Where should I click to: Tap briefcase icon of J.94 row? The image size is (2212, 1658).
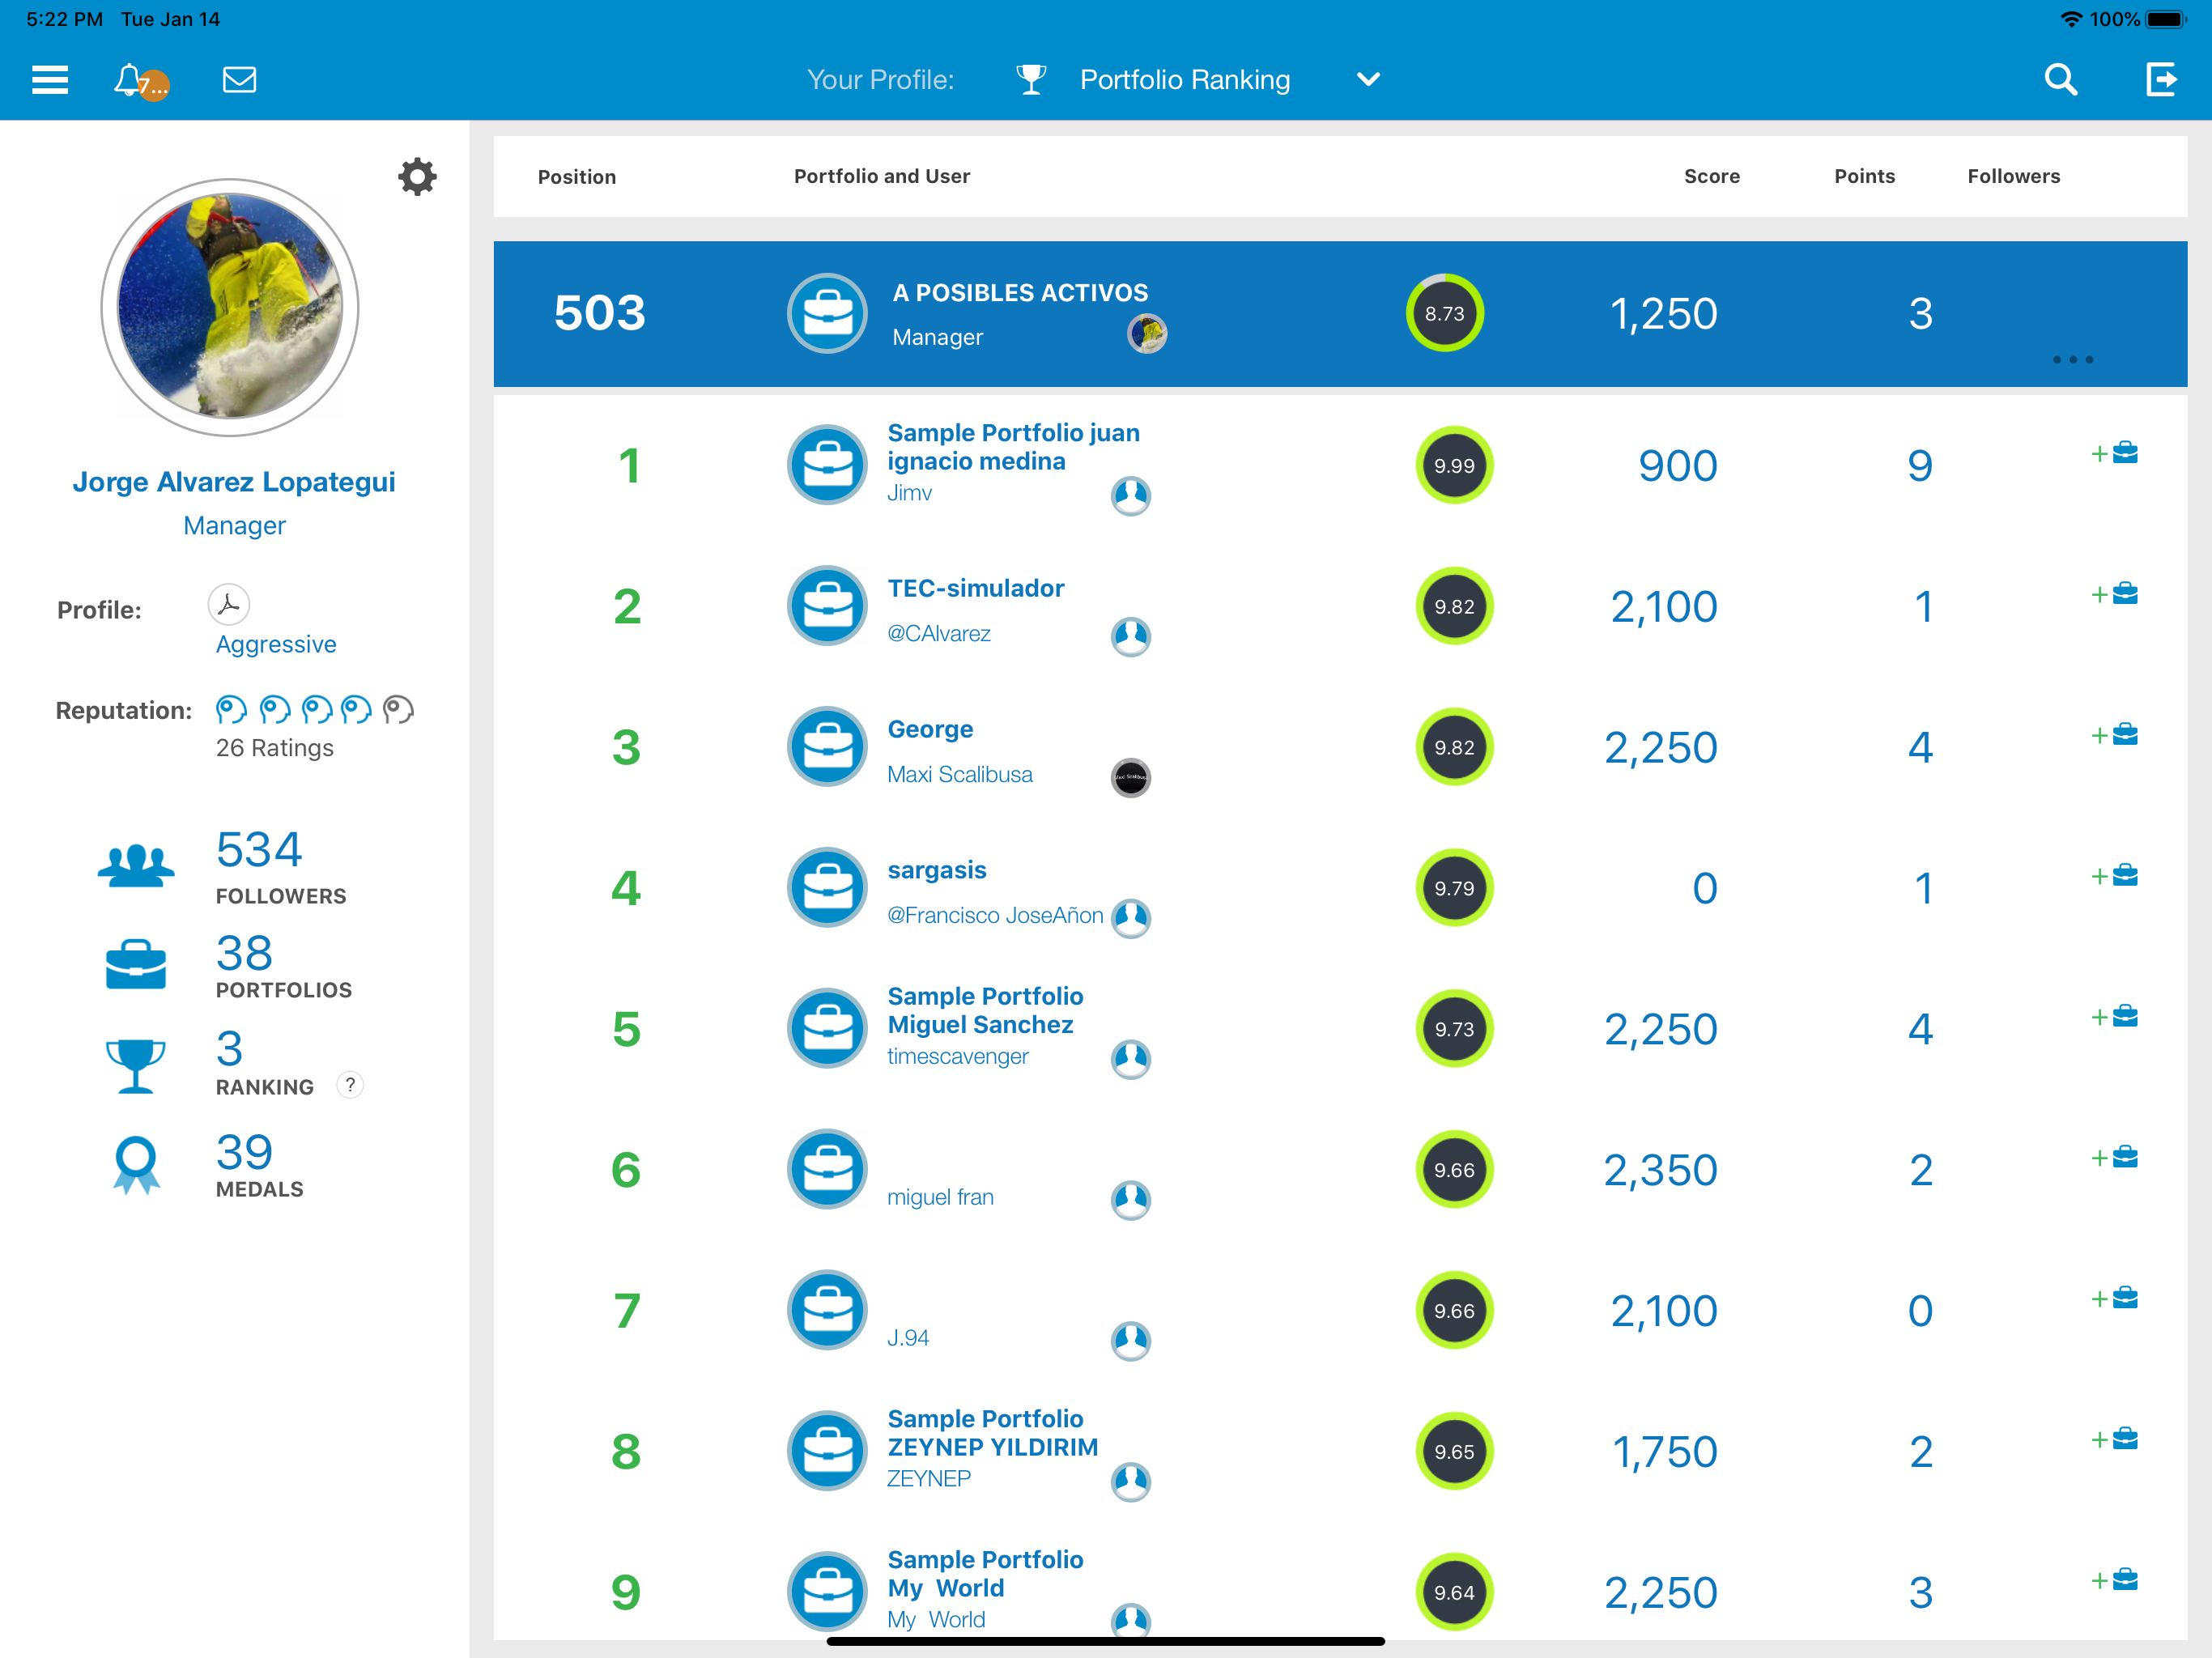pyautogui.click(x=827, y=1310)
